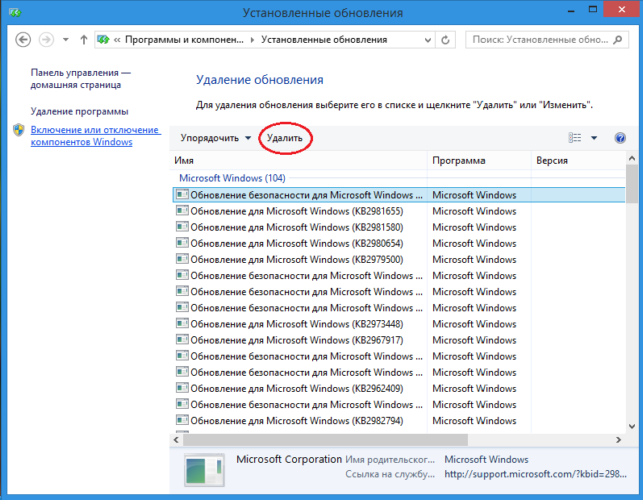The height and width of the screenshot is (500, 643).
Task: Open the help icon
Action: pyautogui.click(x=620, y=138)
